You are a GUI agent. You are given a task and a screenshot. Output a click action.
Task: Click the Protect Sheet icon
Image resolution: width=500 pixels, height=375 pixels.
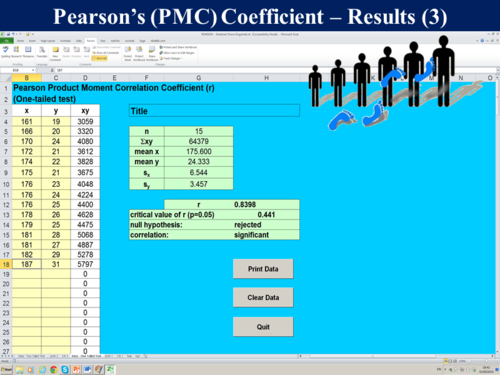[128, 53]
